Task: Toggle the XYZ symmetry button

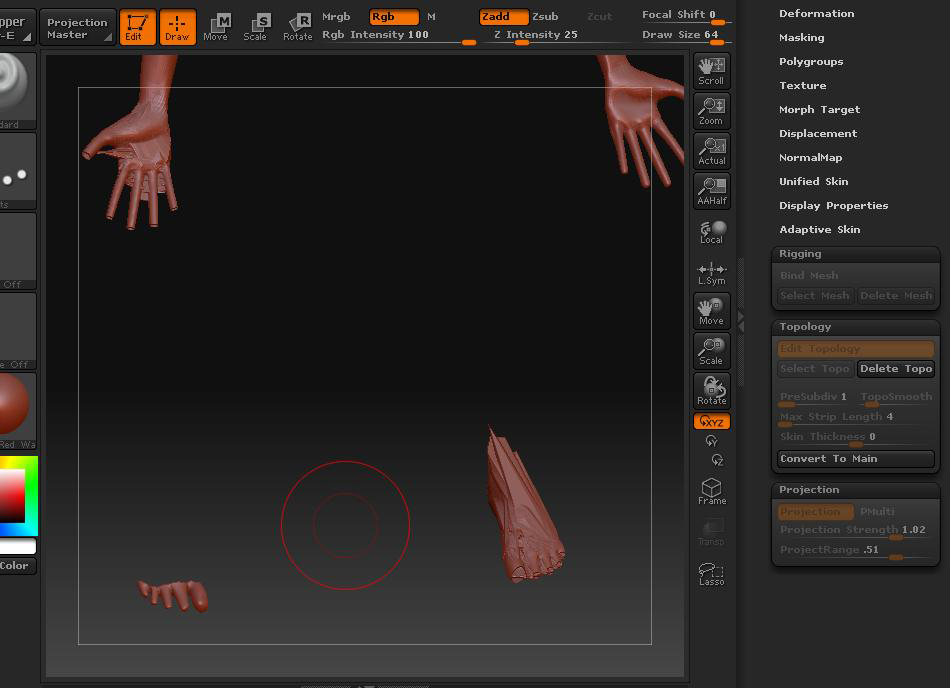Action: point(711,421)
